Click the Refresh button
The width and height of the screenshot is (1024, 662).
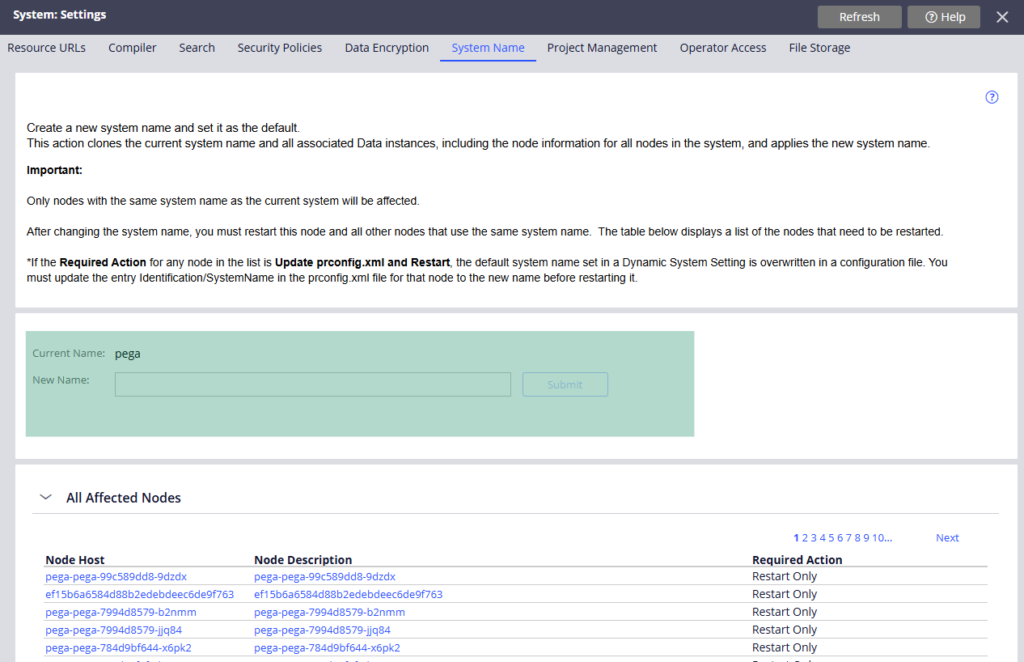[x=859, y=17]
